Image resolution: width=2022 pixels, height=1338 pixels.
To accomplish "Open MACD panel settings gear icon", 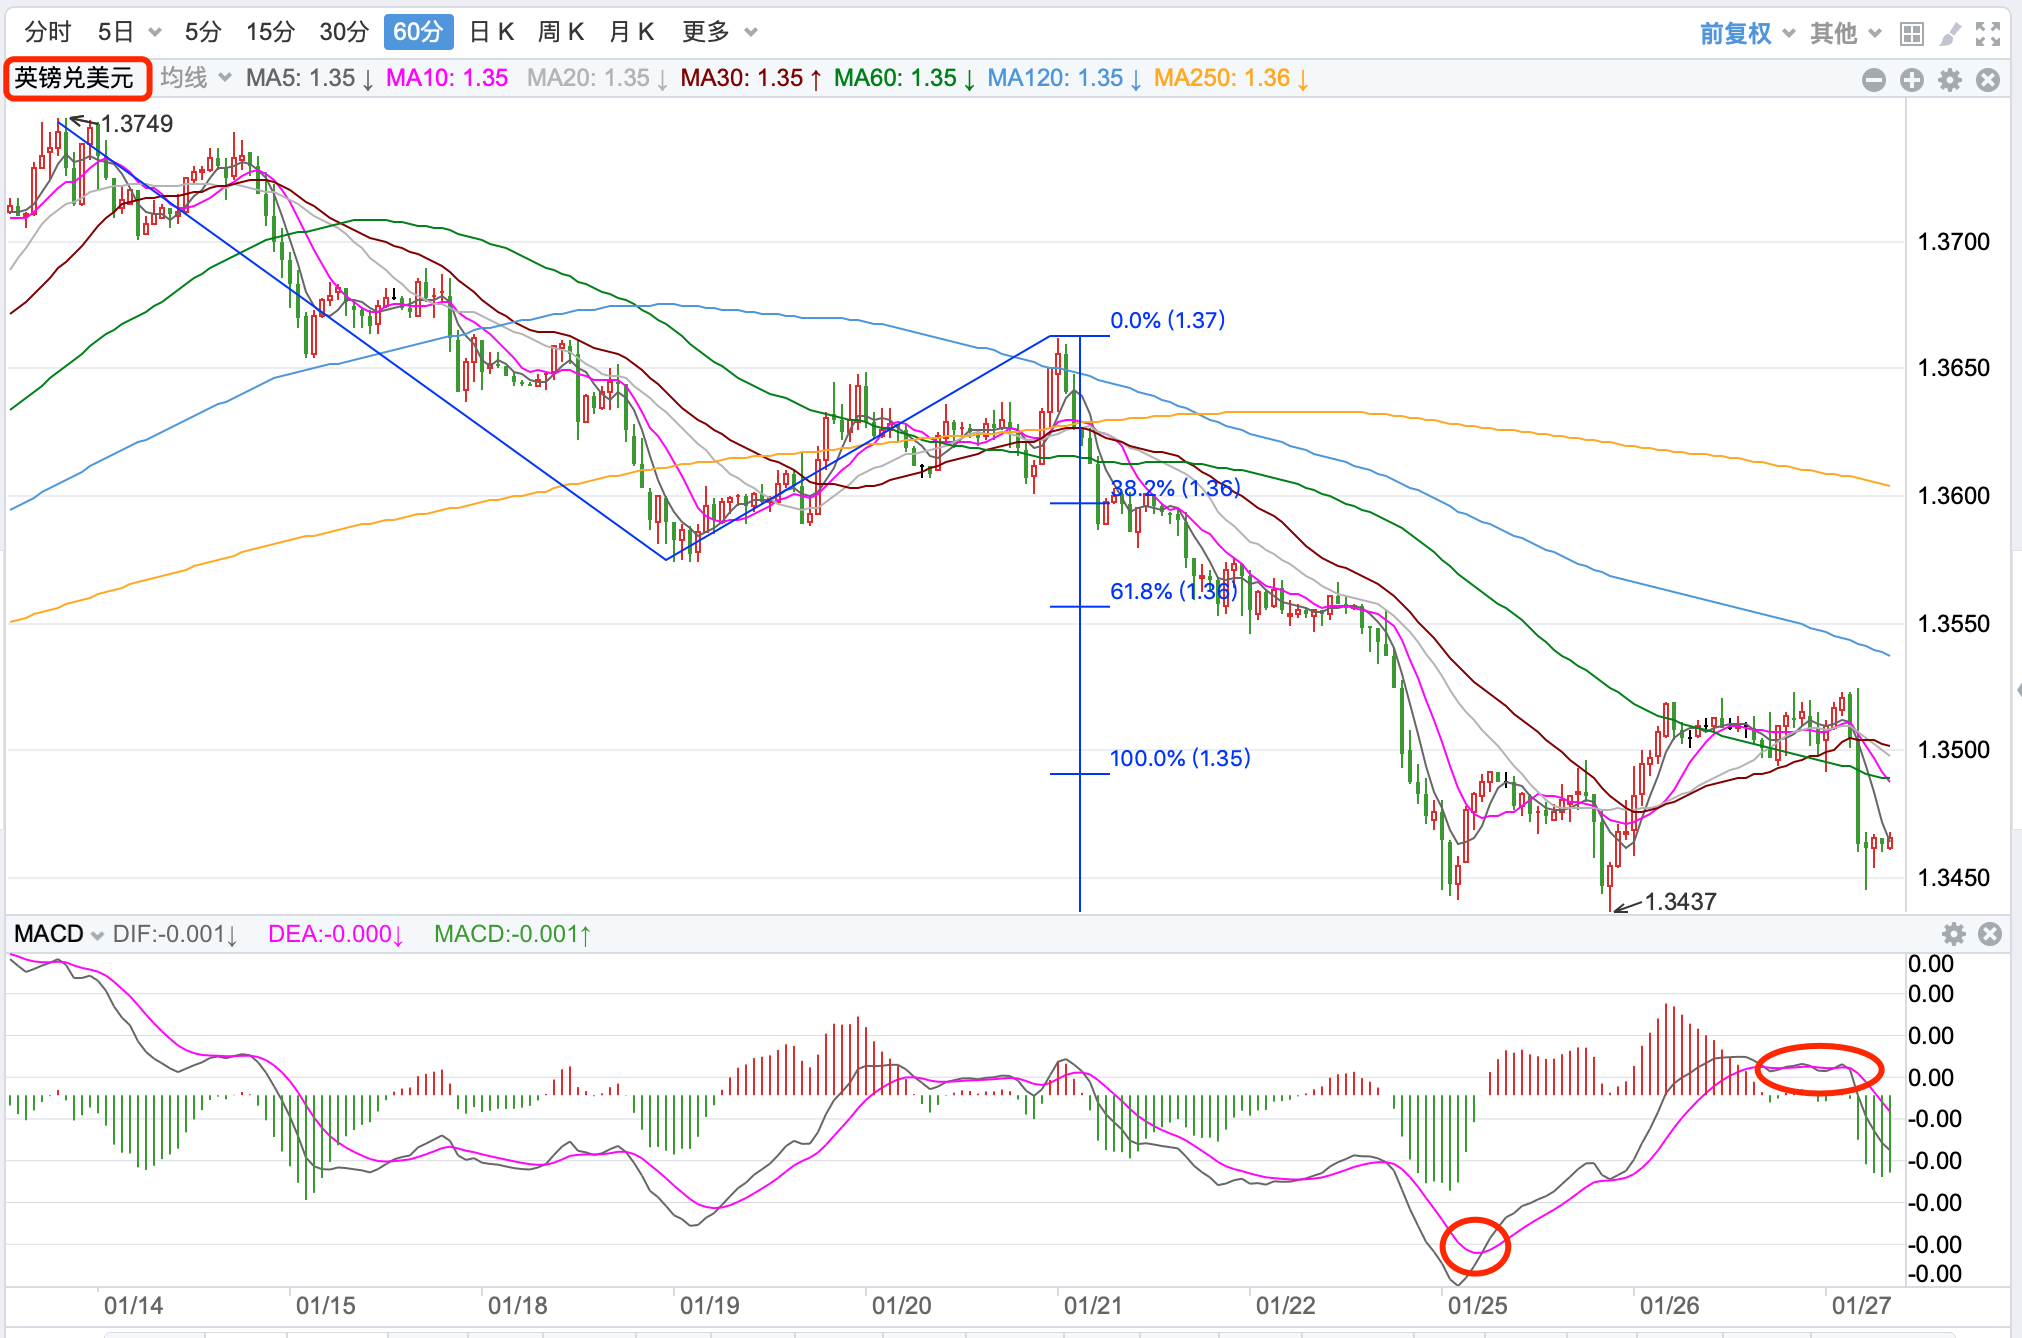I will [x=1953, y=934].
